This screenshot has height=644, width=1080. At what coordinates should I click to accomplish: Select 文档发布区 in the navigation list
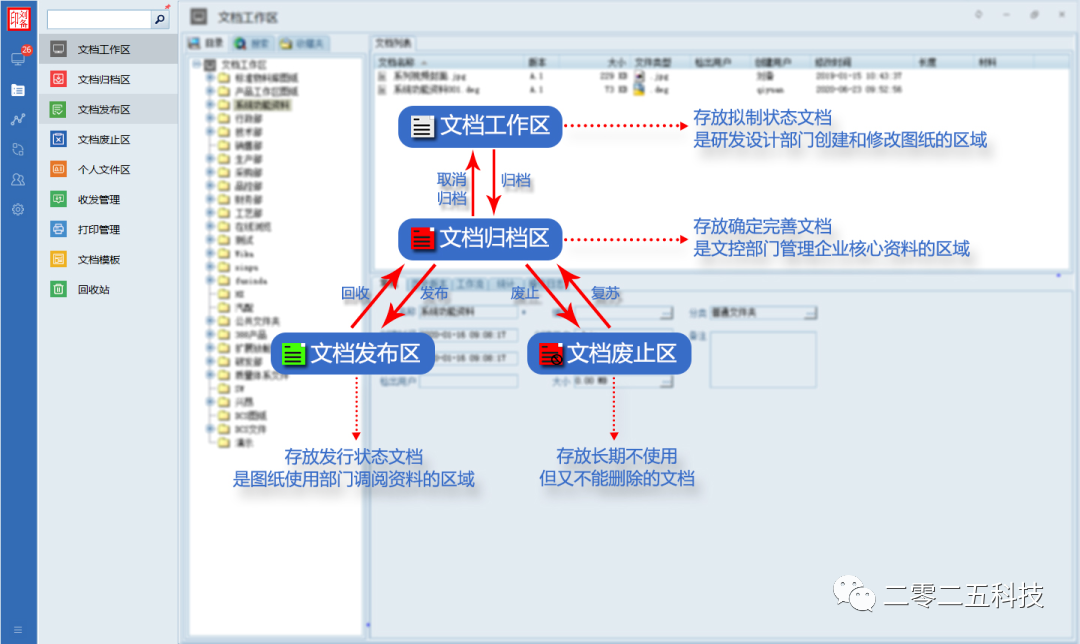click(x=104, y=109)
